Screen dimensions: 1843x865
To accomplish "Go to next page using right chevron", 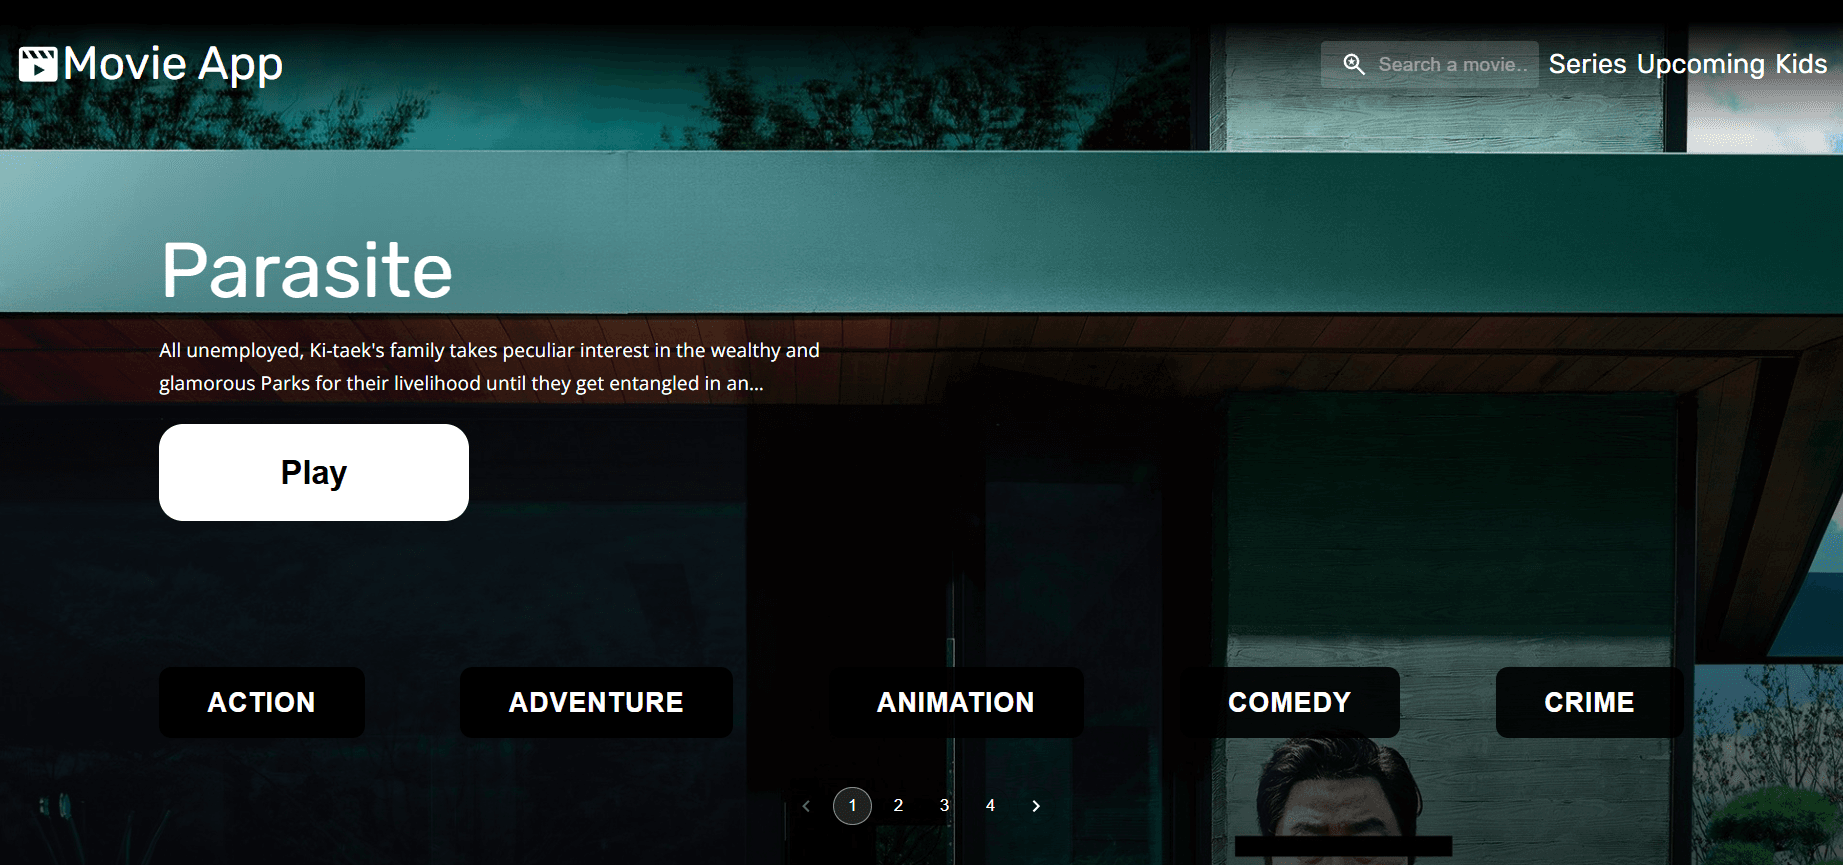I will [1036, 806].
